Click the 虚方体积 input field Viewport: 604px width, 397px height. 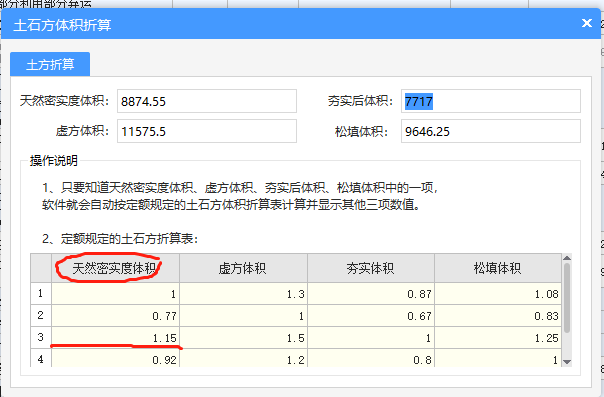point(207,131)
